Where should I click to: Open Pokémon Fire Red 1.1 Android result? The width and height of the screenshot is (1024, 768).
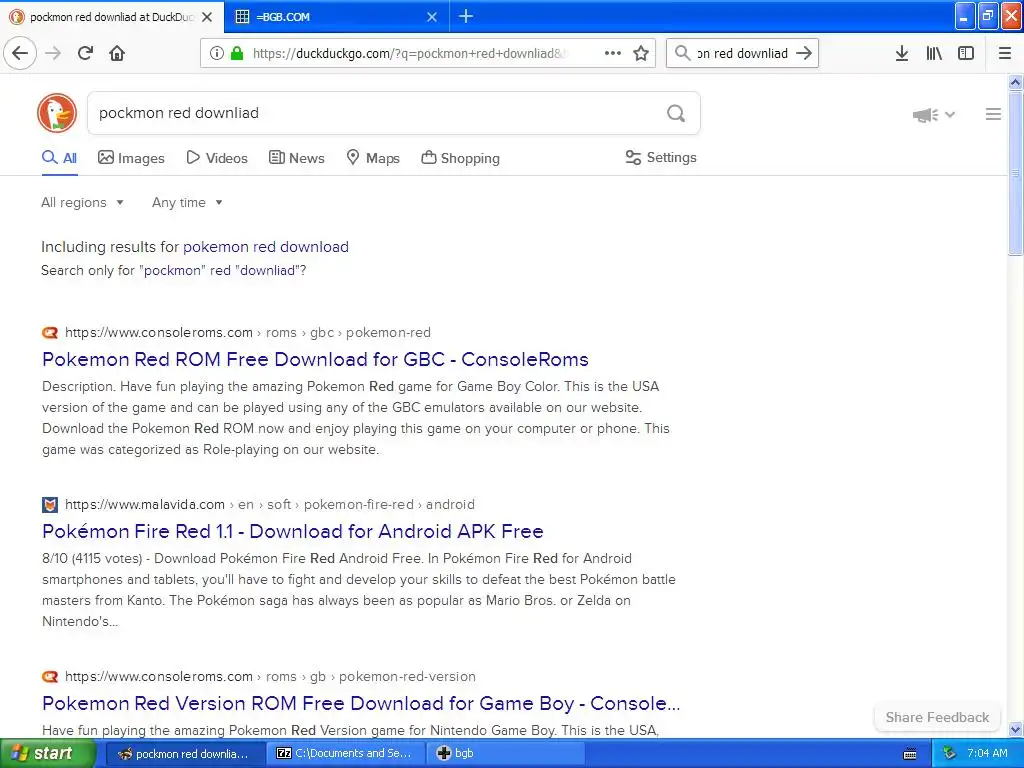click(293, 532)
